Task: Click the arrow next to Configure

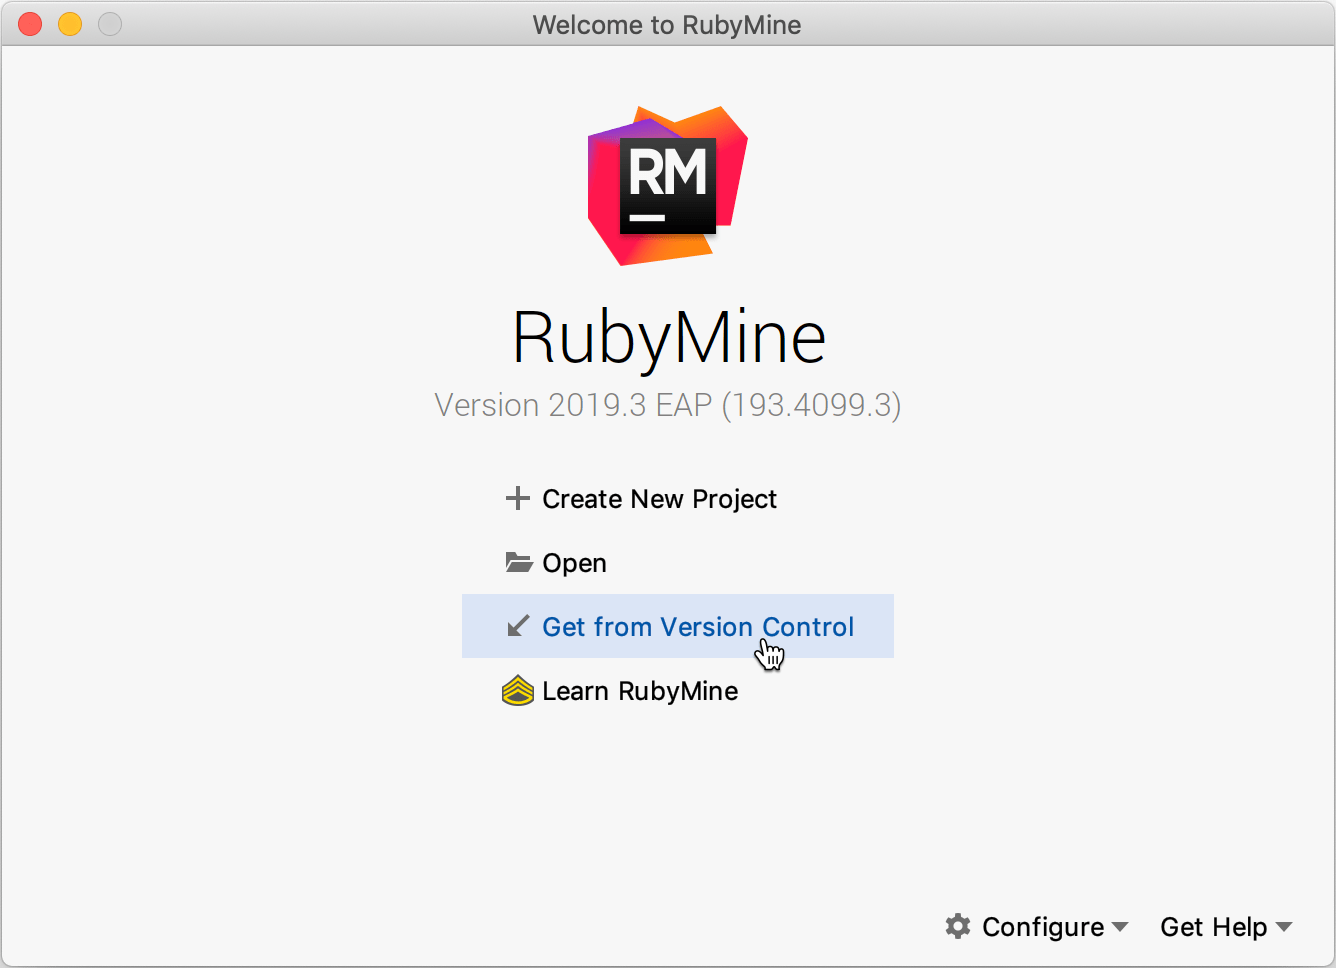Action: pyautogui.click(x=1120, y=927)
